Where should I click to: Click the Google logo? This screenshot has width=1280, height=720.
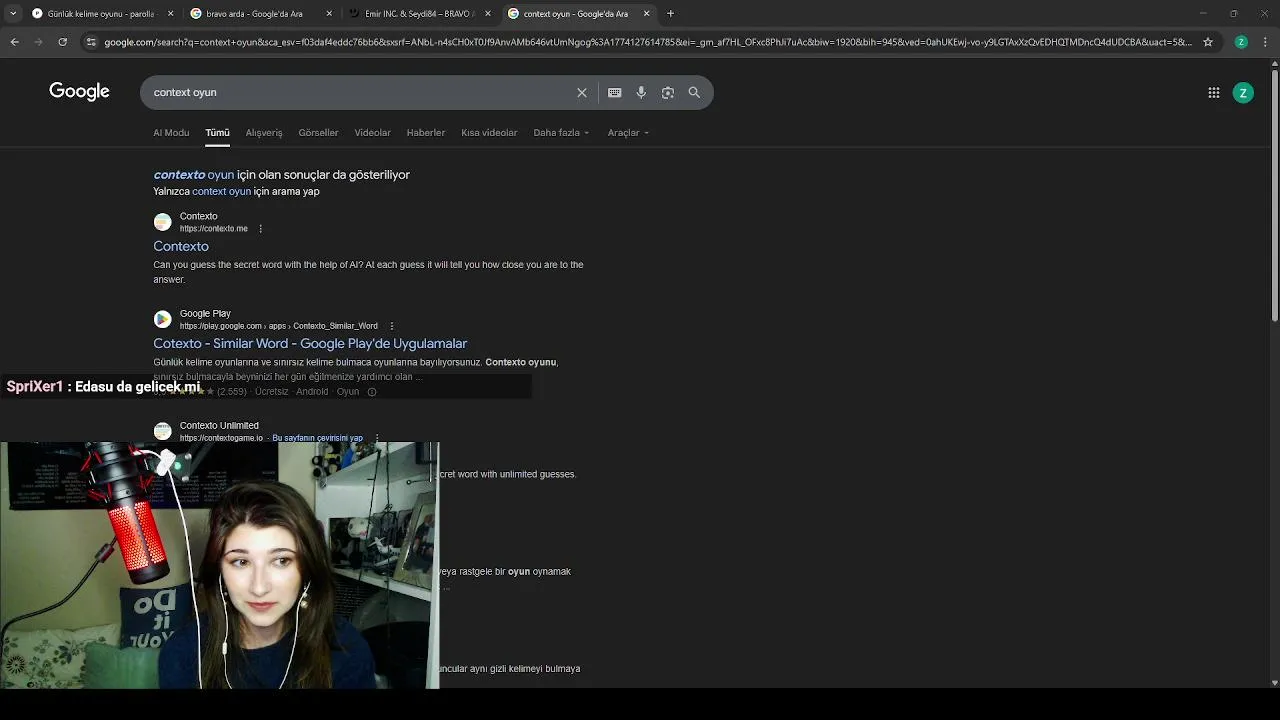pyautogui.click(x=79, y=92)
